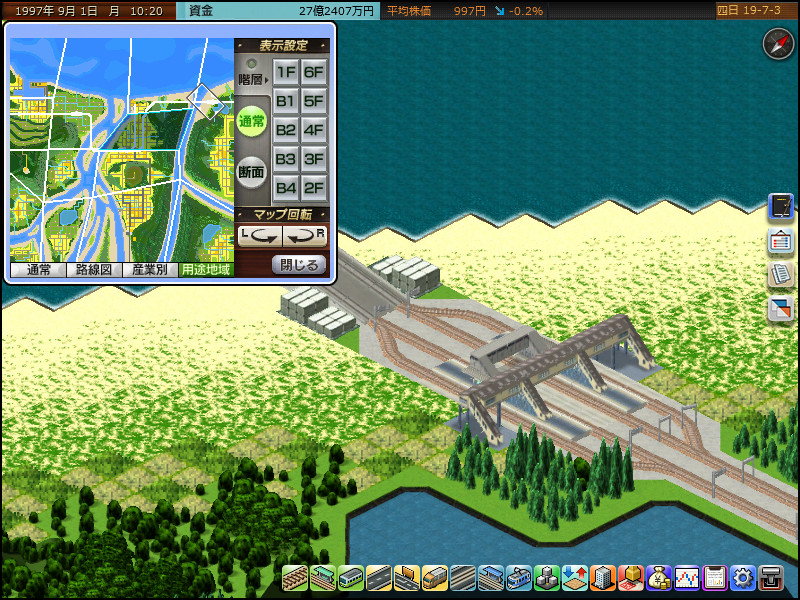Select the railway track laying tool
The width and height of the screenshot is (800, 600).
295,578
